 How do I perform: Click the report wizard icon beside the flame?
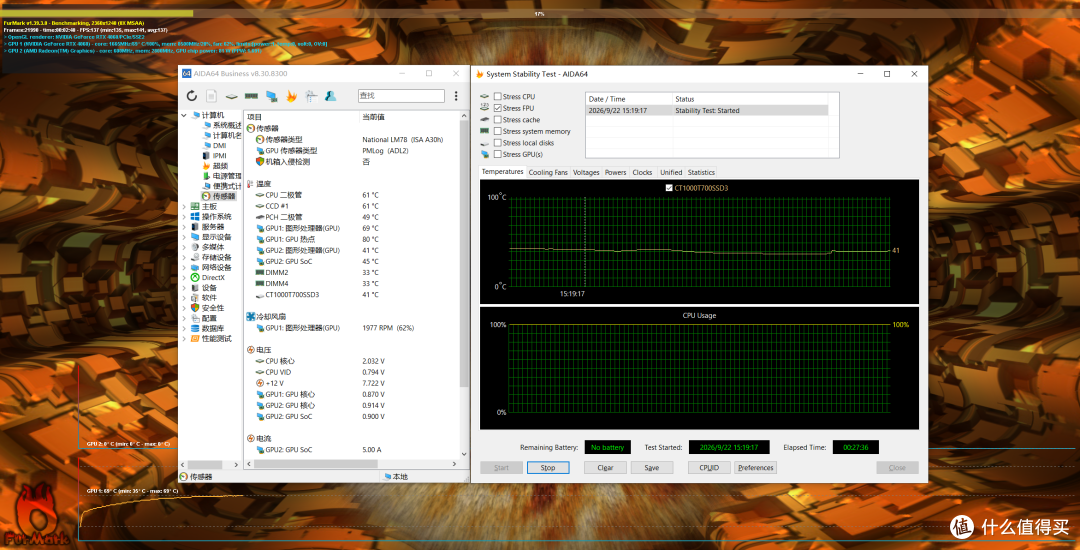(311, 96)
